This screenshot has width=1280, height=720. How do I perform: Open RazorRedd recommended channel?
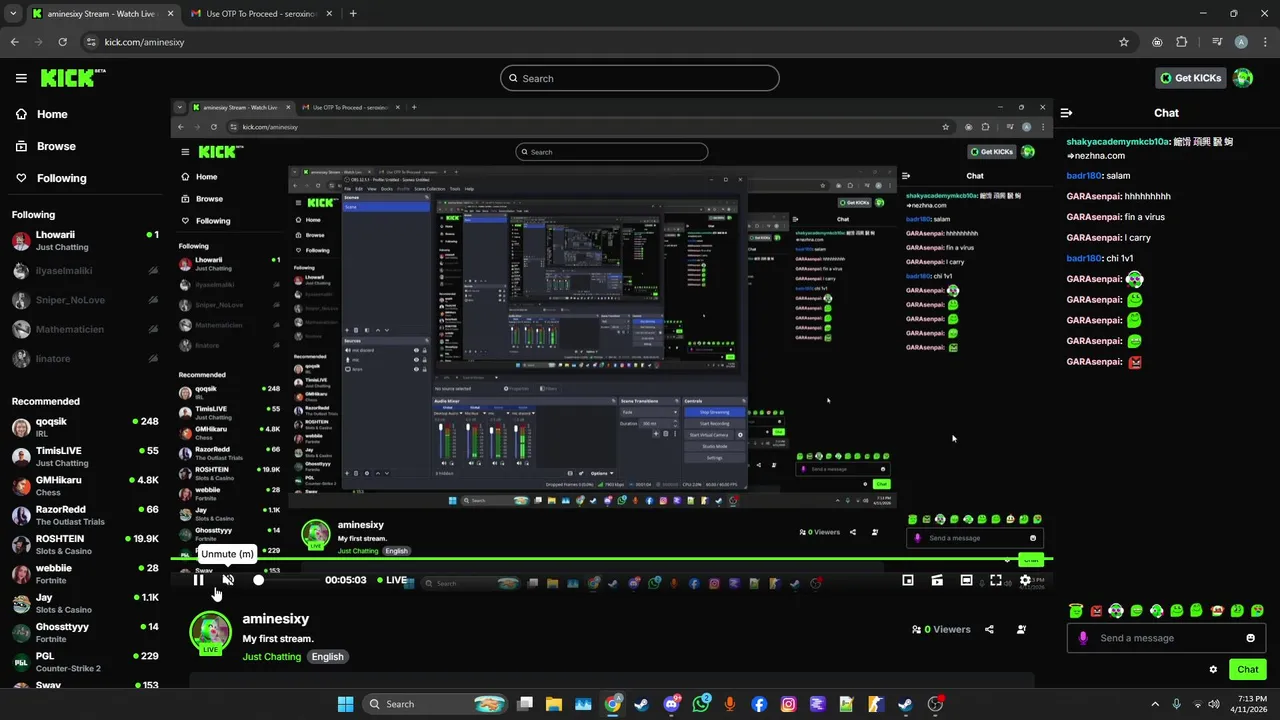click(85, 516)
